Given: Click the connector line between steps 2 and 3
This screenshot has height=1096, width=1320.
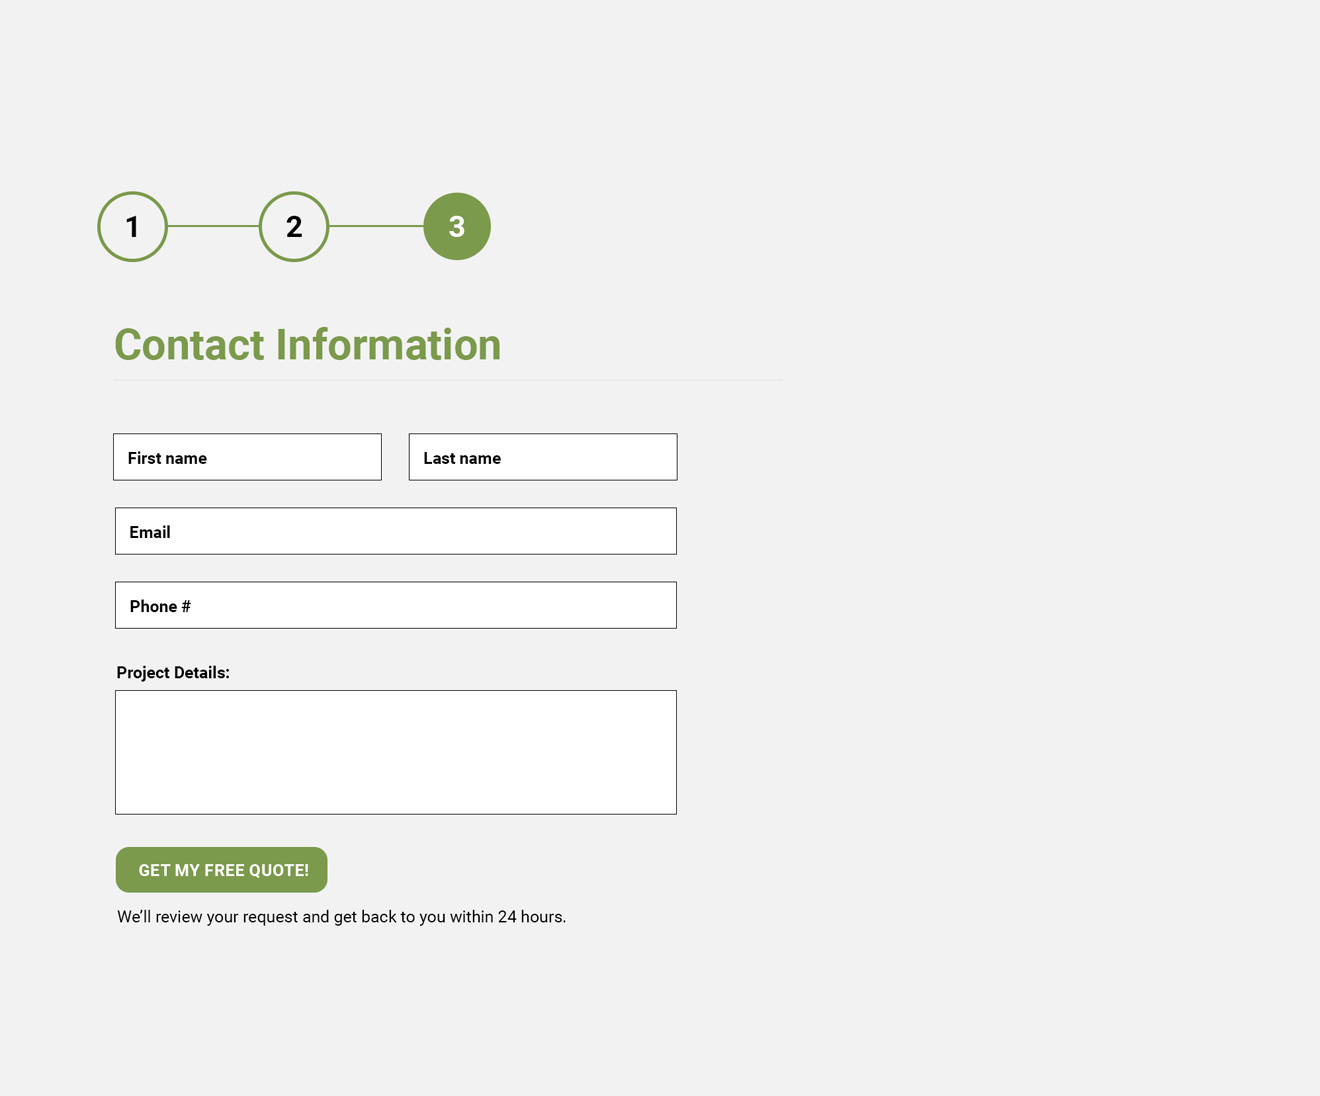Looking at the screenshot, I should click(x=376, y=226).
